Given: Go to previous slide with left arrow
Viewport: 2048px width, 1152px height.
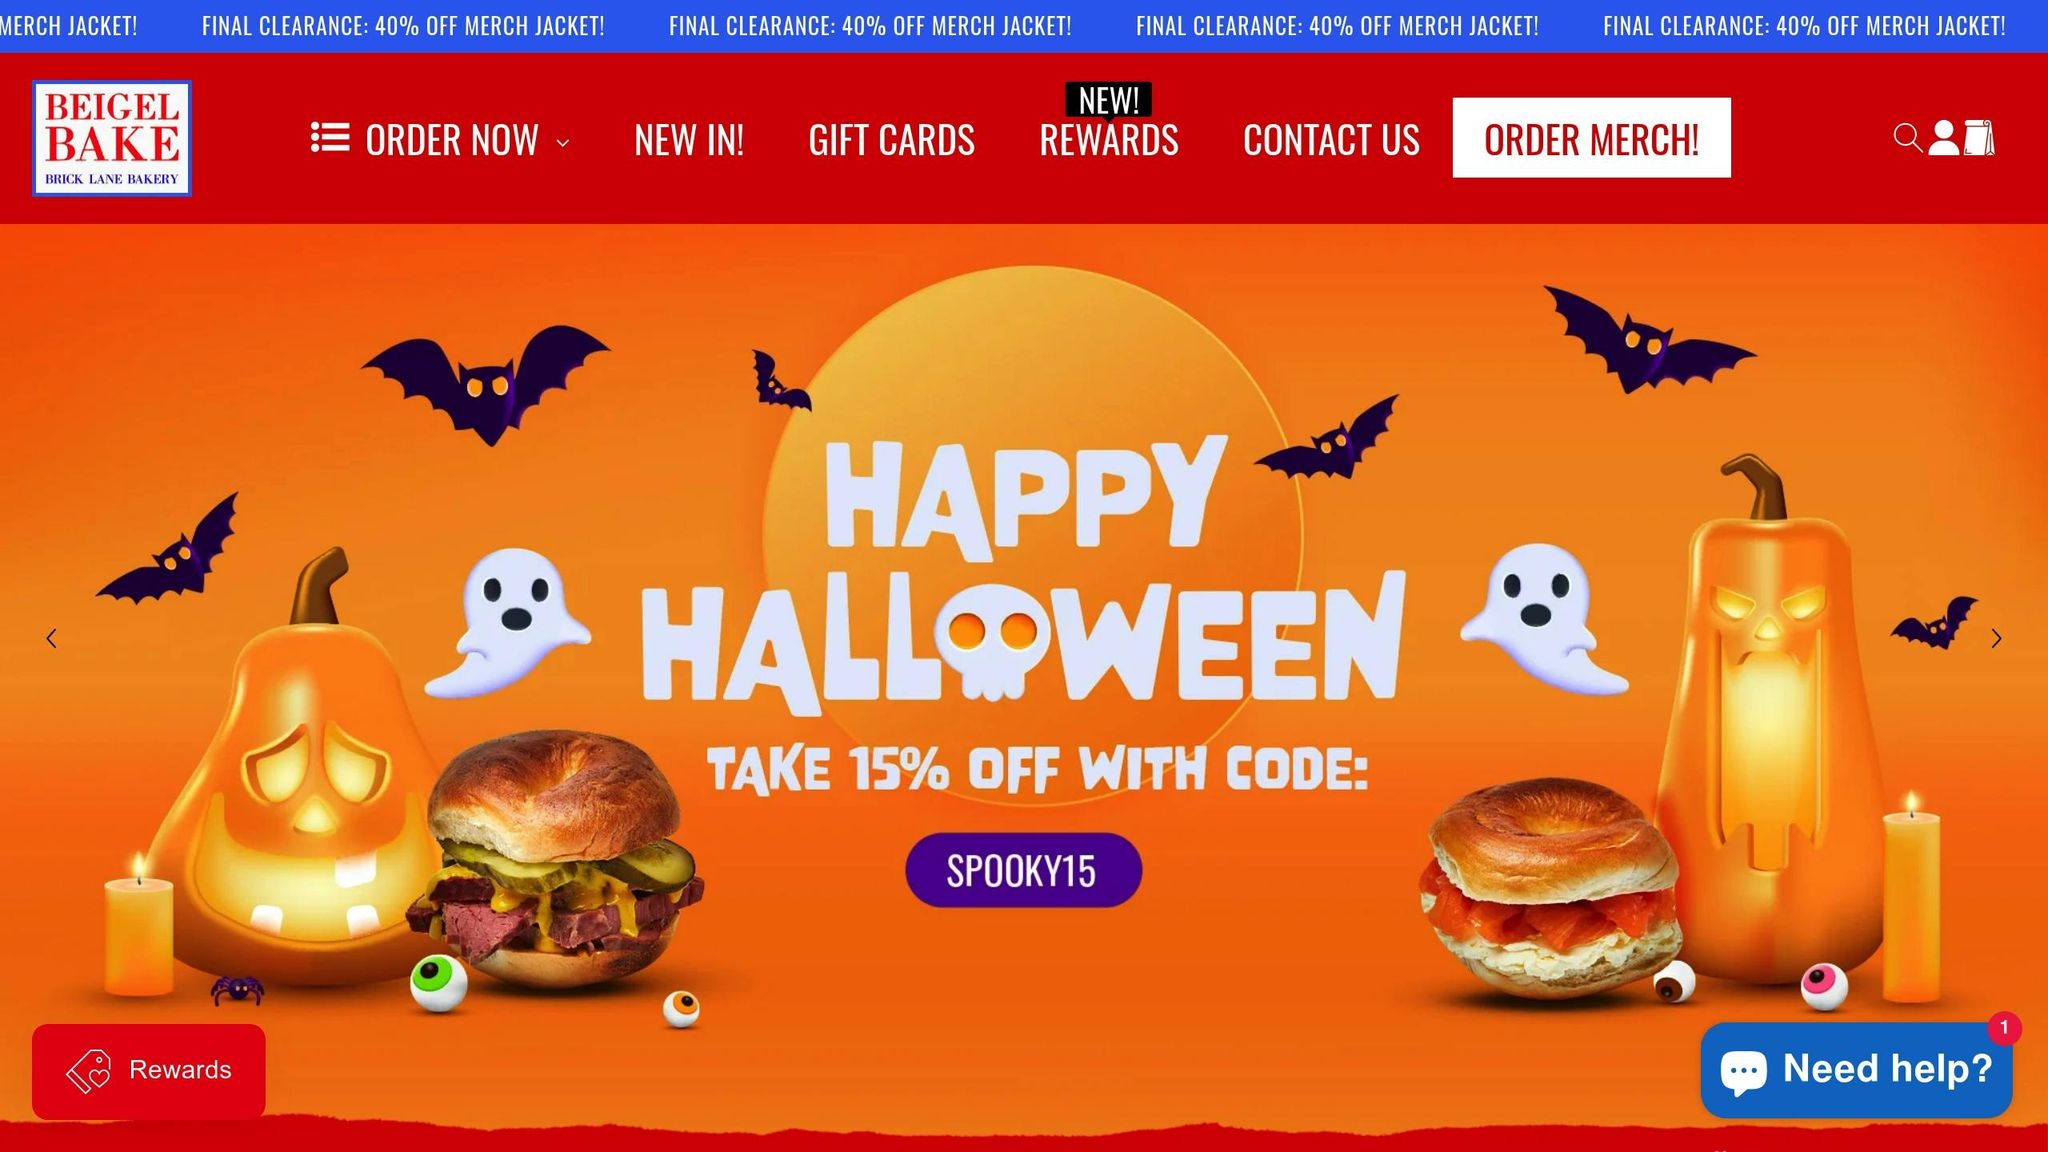Looking at the screenshot, I should click(x=51, y=638).
